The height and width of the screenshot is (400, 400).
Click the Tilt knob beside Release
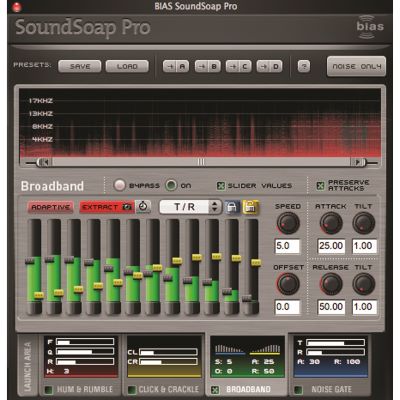(x=364, y=284)
